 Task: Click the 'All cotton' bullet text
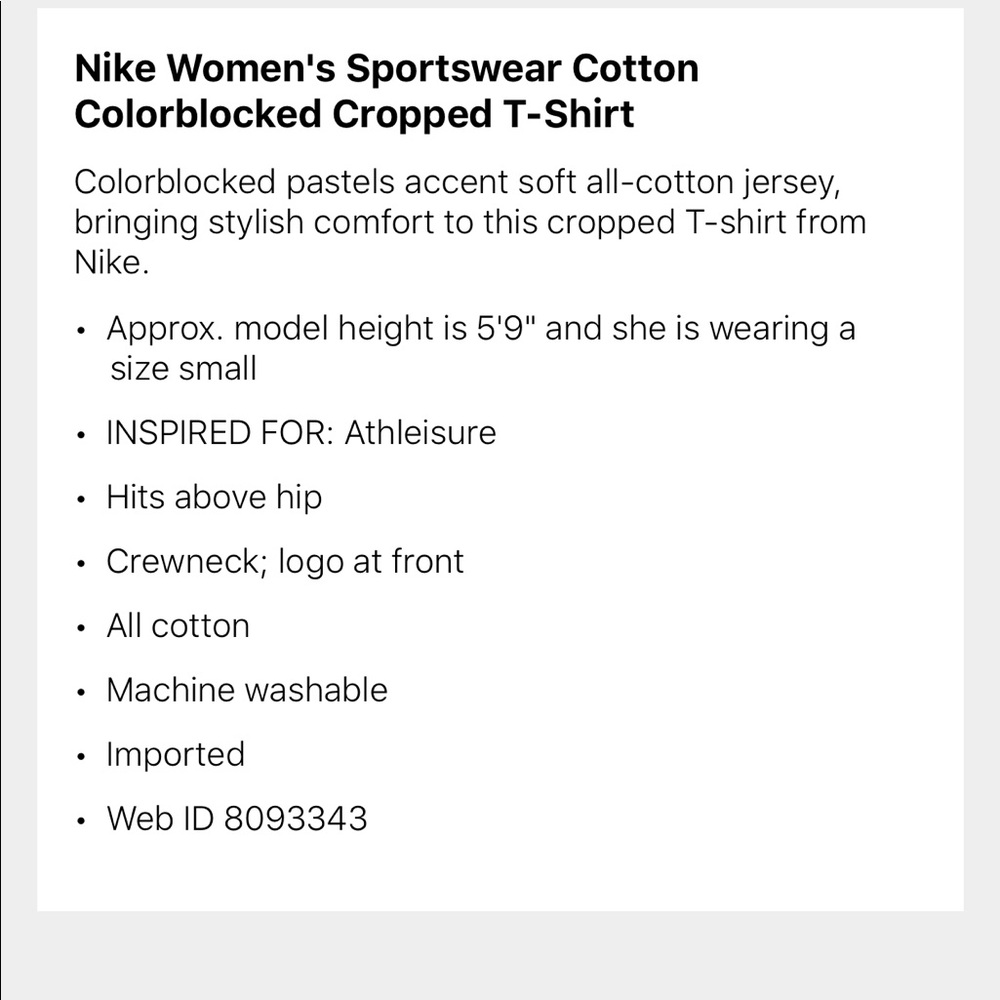pos(178,626)
